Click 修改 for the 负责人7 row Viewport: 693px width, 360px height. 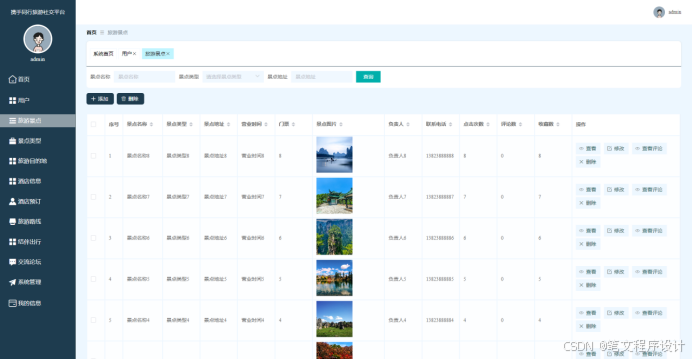(616, 190)
